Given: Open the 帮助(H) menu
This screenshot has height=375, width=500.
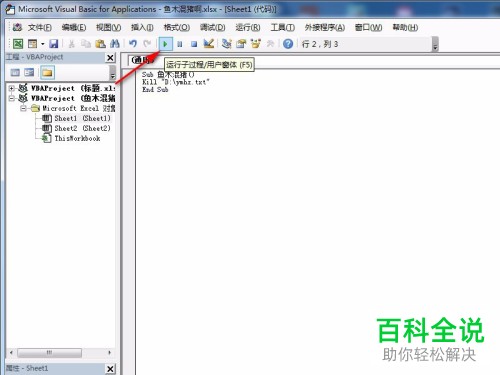Looking at the screenshot, I should coord(405,27).
